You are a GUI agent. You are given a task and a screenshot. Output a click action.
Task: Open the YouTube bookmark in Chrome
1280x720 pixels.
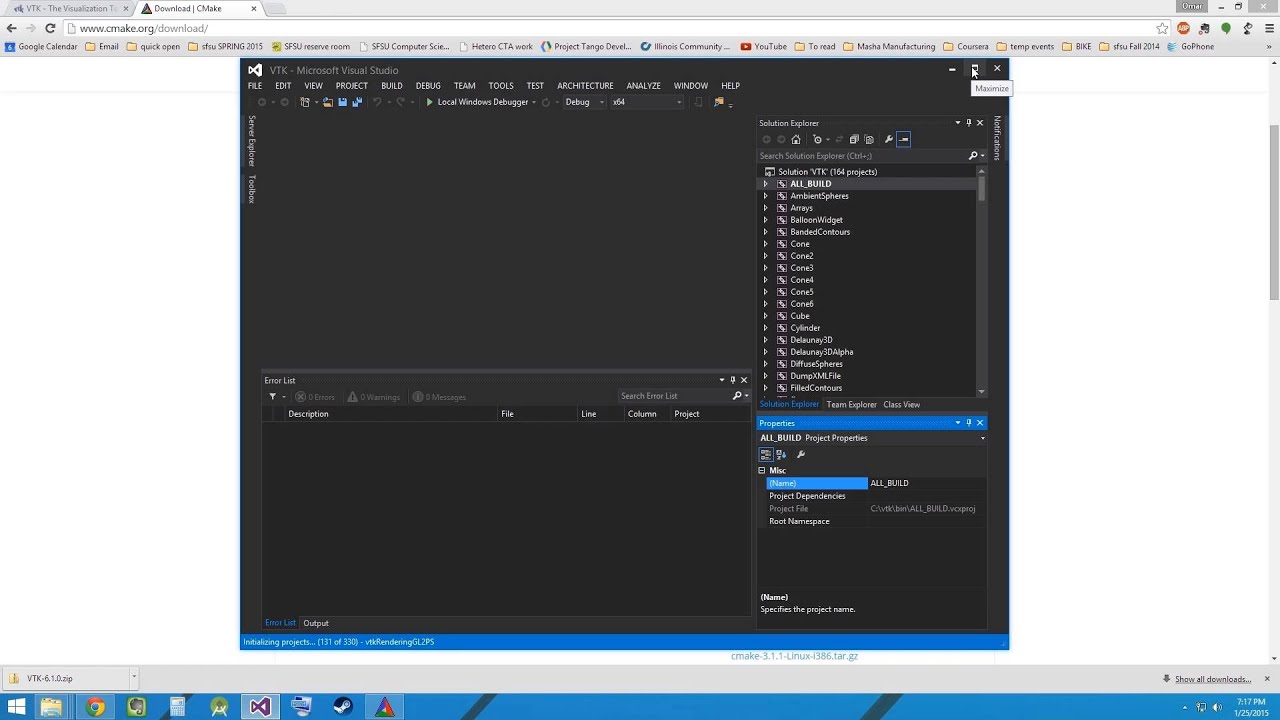tap(763, 46)
